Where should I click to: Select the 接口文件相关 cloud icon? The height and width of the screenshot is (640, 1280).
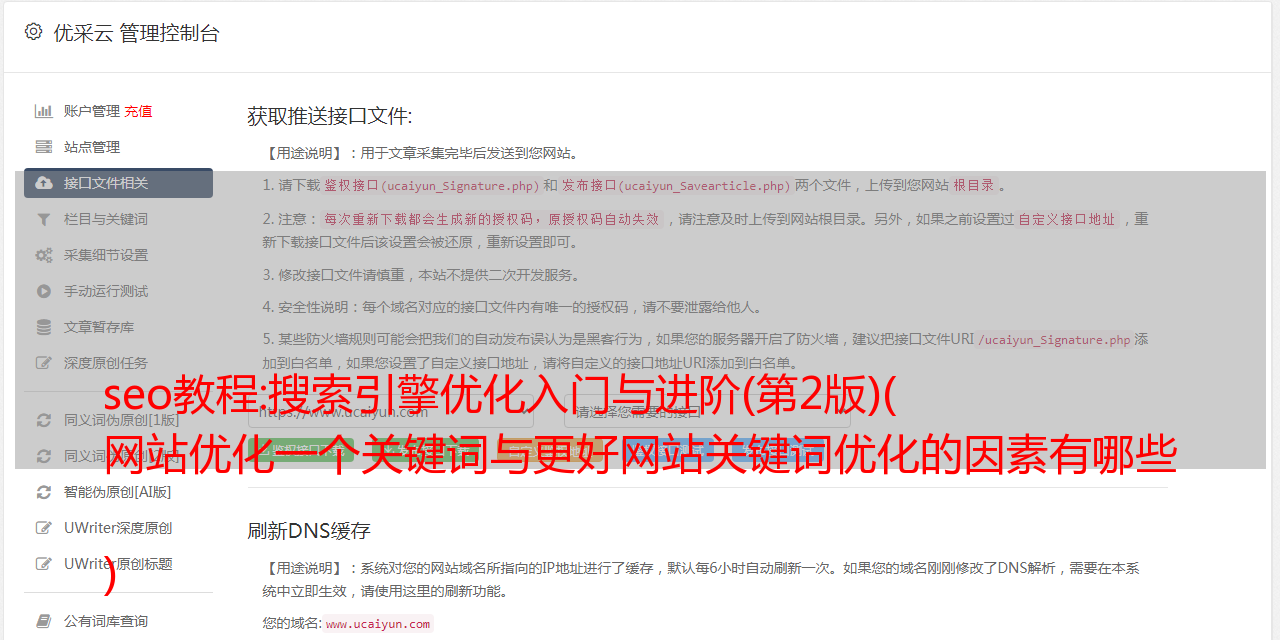(44, 183)
